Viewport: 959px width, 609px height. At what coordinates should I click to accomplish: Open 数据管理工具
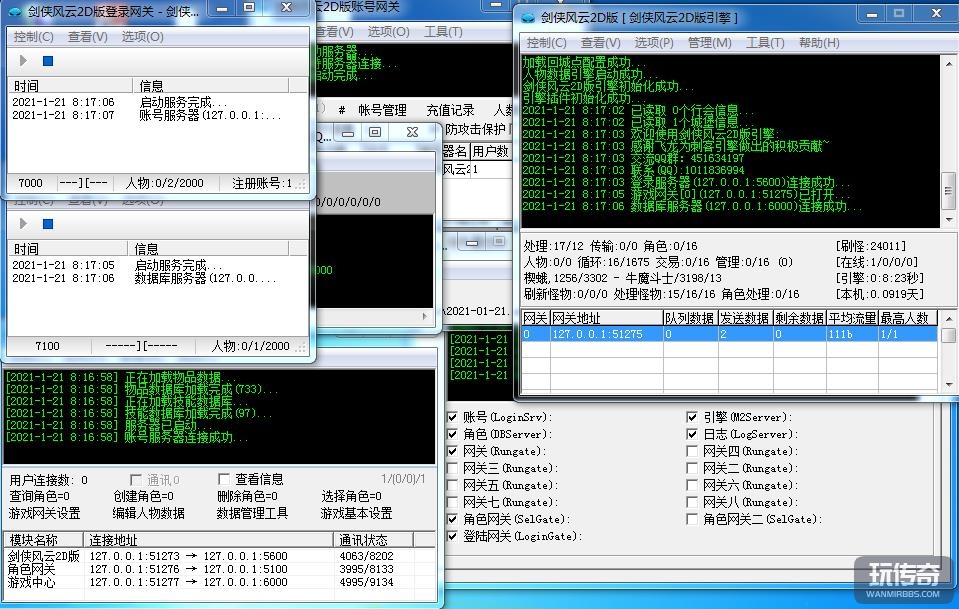point(252,514)
